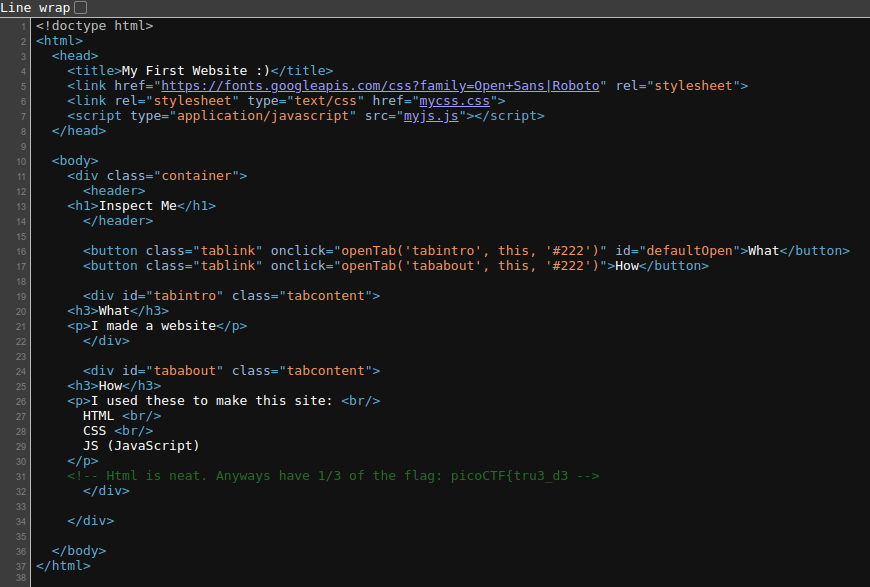Image resolution: width=870 pixels, height=587 pixels.
Task: Click the 'HTML <br/>' line
Action: pyautogui.click(x=122, y=415)
